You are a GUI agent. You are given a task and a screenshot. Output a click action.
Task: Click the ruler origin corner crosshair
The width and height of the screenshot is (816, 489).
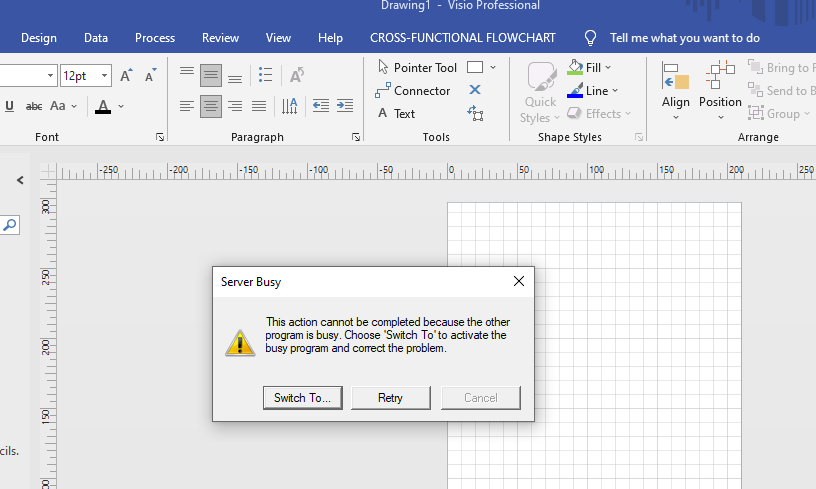[x=48, y=171]
